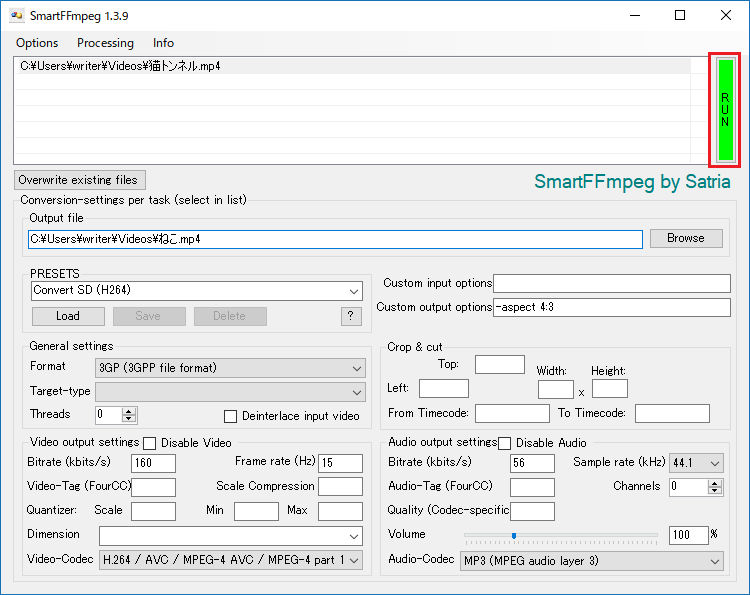Viewport: 750px width, 595px height.
Task: Click the Quantizer Scale field
Action: click(x=154, y=511)
